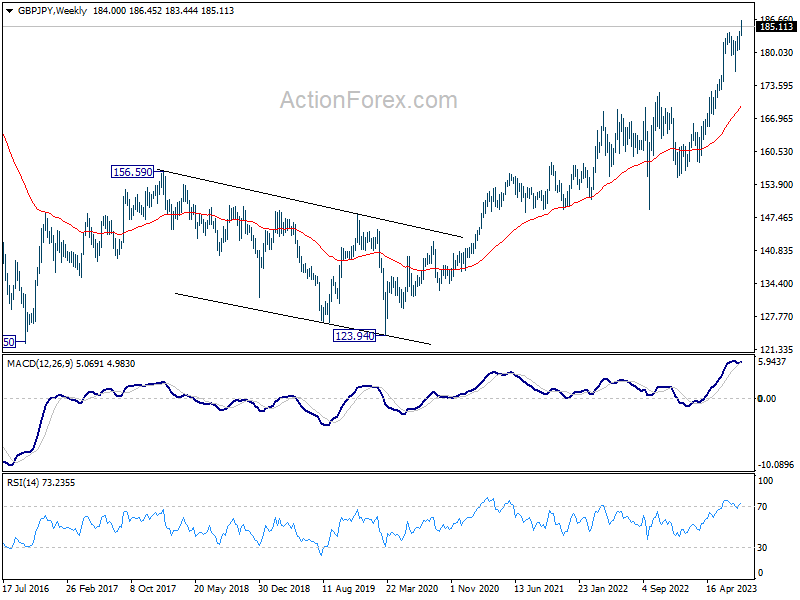Click the 8 Oct 2017 date label
Image resolution: width=800 pixels, height=600 pixels.
coord(153,588)
